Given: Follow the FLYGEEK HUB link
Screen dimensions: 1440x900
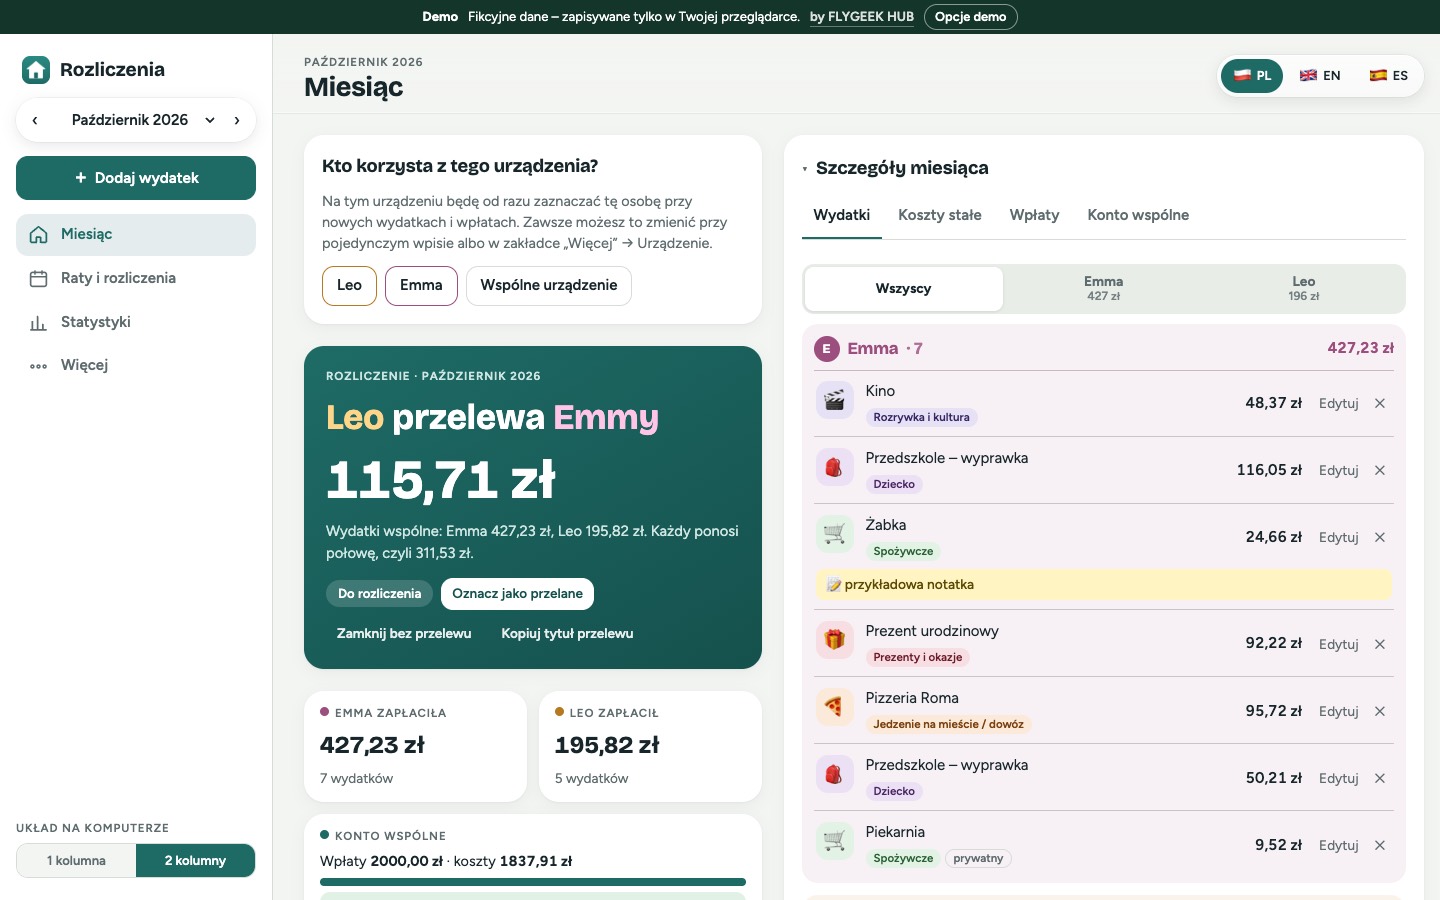Looking at the screenshot, I should [x=862, y=17].
